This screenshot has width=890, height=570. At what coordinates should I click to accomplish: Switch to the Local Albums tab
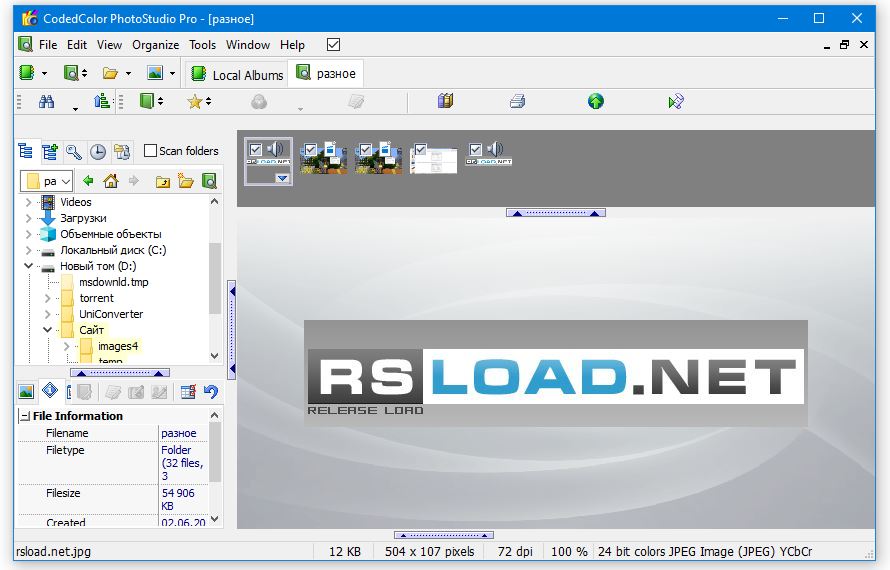tap(237, 74)
